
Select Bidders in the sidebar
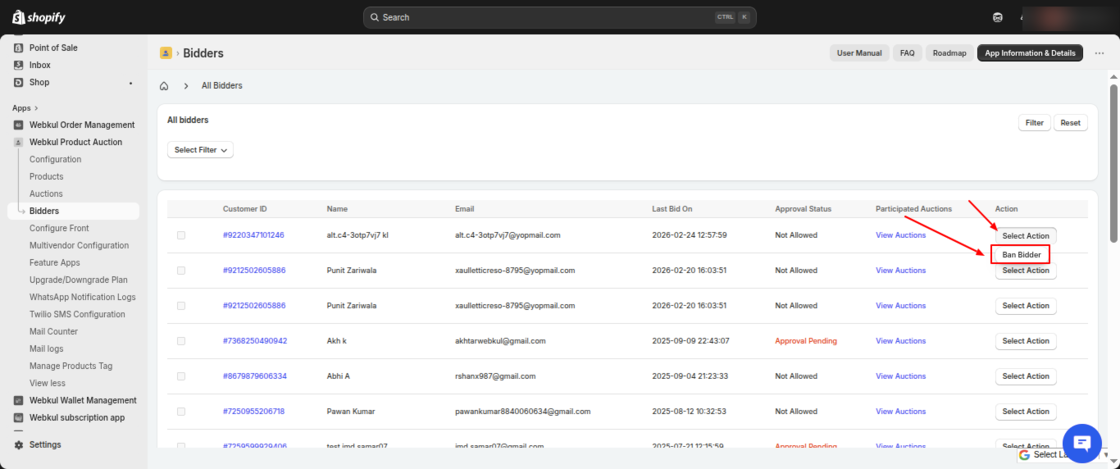pos(74,211)
